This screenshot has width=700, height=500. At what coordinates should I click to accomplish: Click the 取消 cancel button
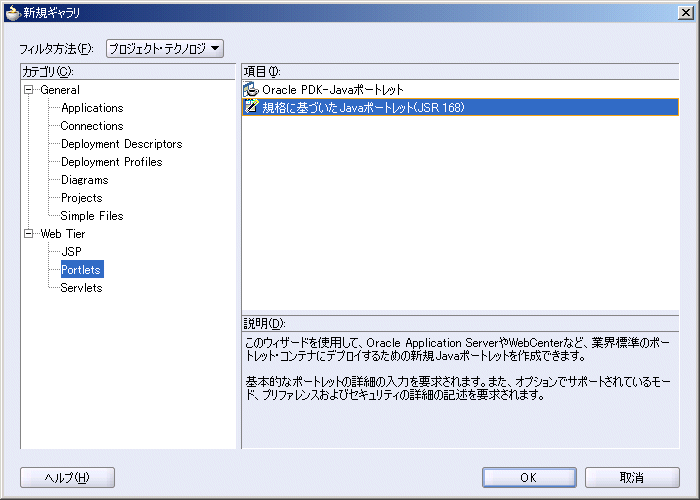tap(632, 478)
